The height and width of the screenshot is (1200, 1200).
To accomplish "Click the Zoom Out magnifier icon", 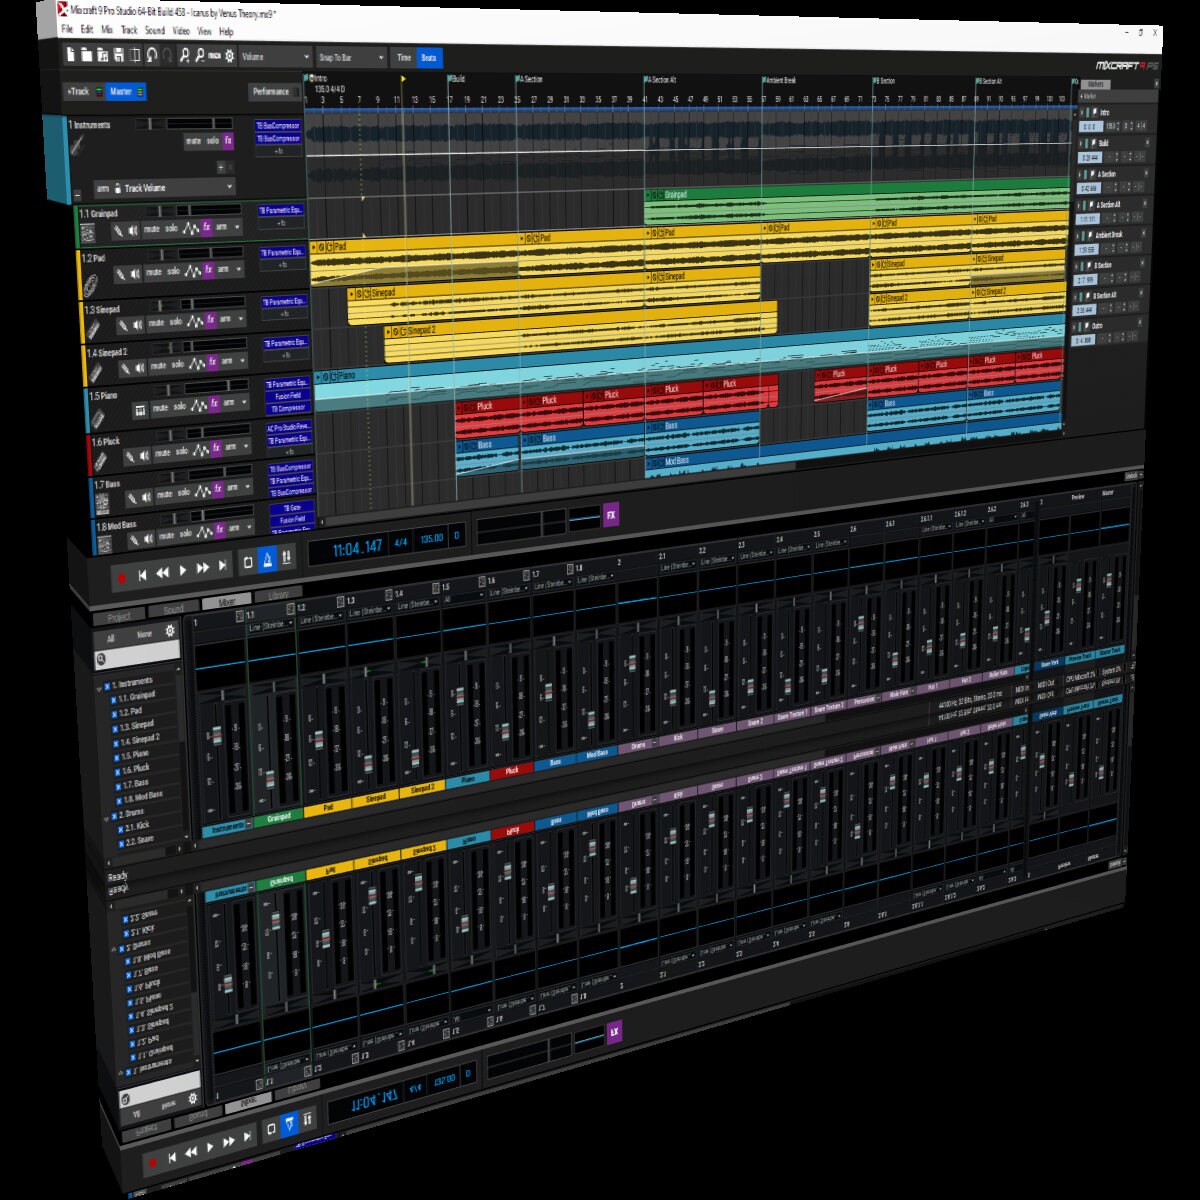I will click(199, 56).
